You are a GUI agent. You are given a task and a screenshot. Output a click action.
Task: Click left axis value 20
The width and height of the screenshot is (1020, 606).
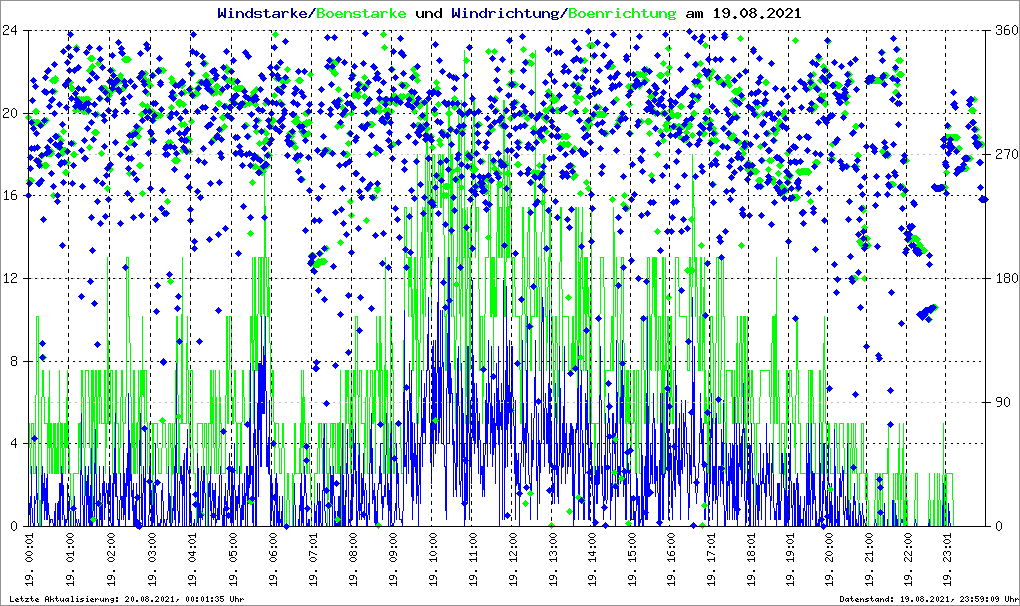[9, 113]
